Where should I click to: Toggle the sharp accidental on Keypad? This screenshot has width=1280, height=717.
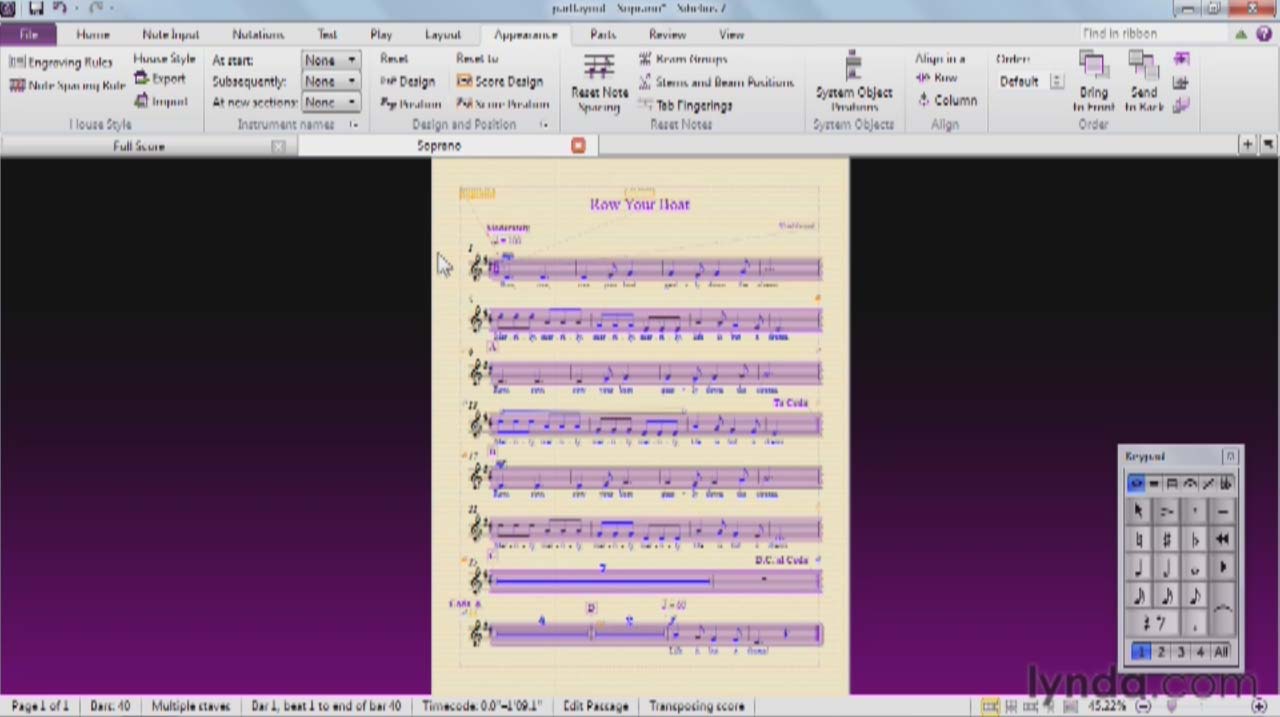pyautogui.click(x=1166, y=540)
